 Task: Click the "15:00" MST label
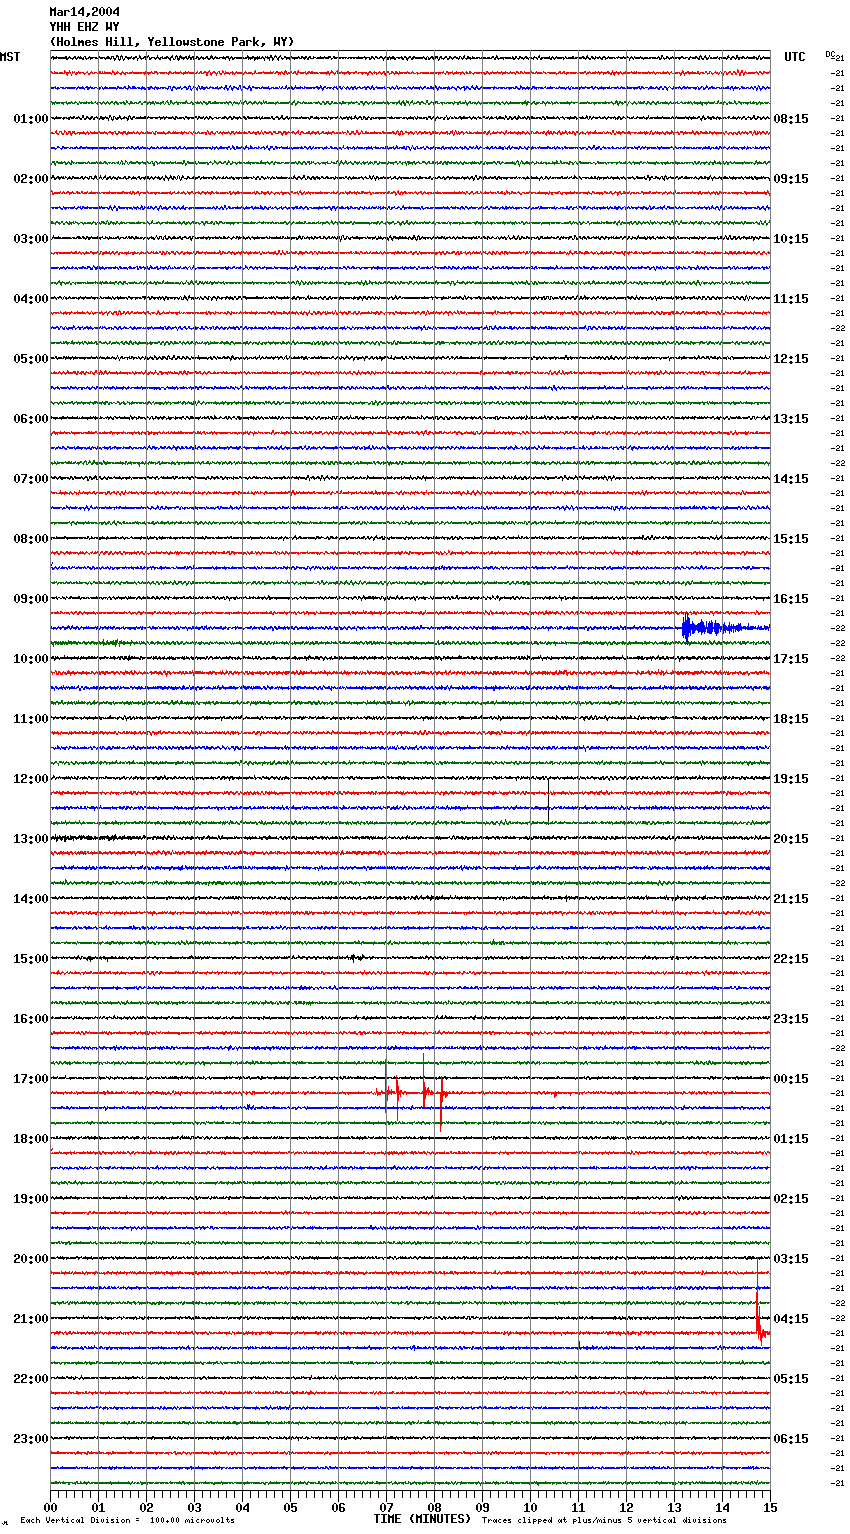(x=30, y=959)
